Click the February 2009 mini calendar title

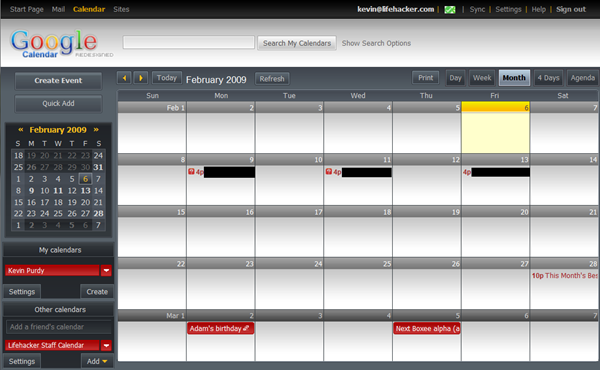[x=58, y=130]
